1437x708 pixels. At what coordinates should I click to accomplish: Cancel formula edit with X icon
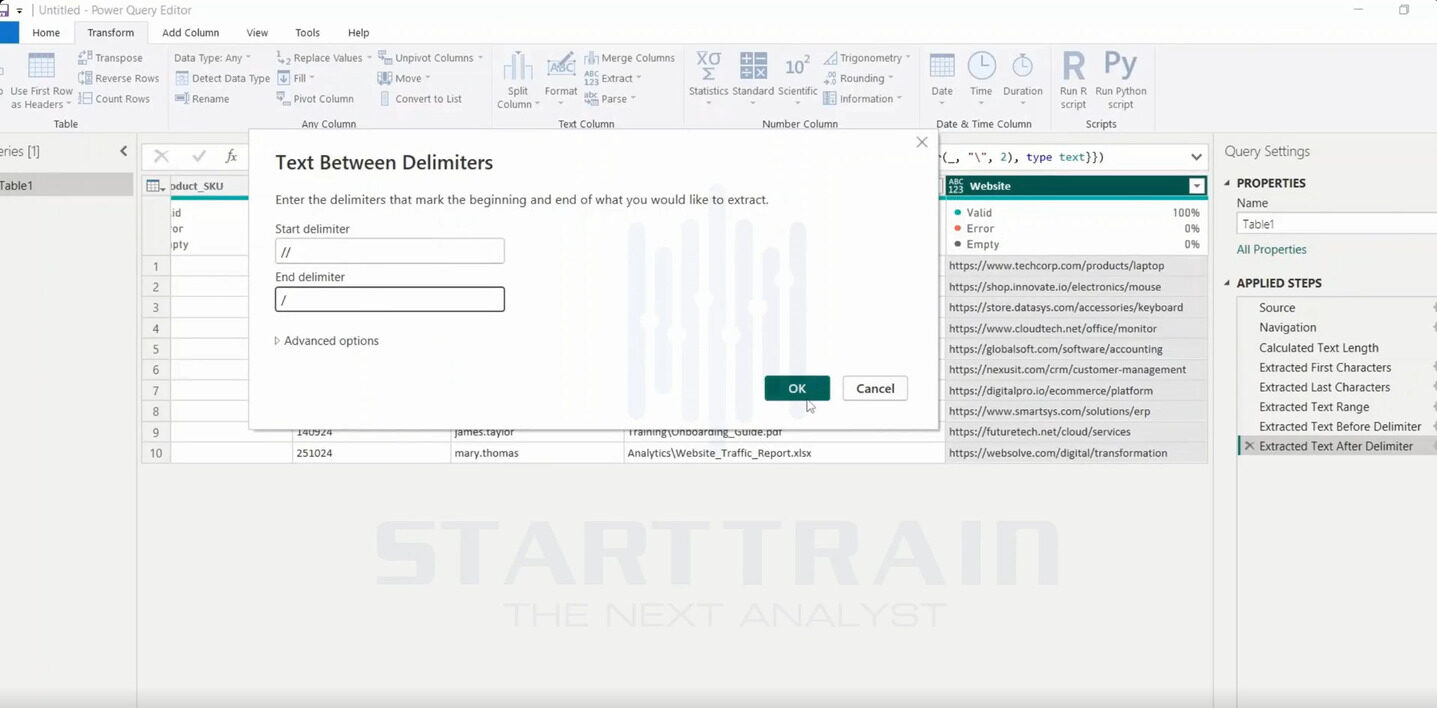[161, 156]
